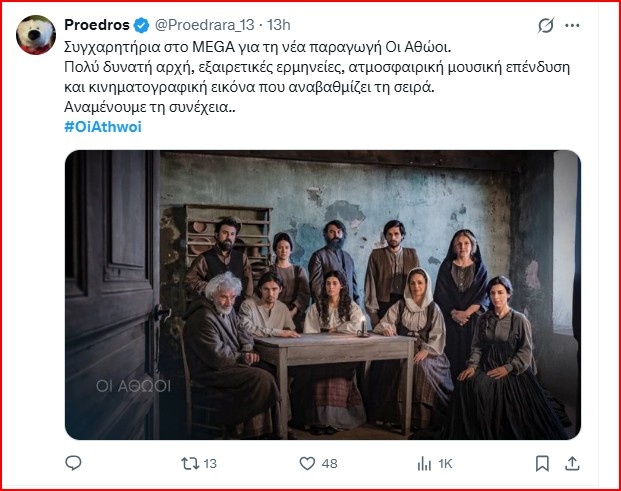Open the #OiAthwoi hashtag link
This screenshot has width=621, height=491.
(103, 127)
